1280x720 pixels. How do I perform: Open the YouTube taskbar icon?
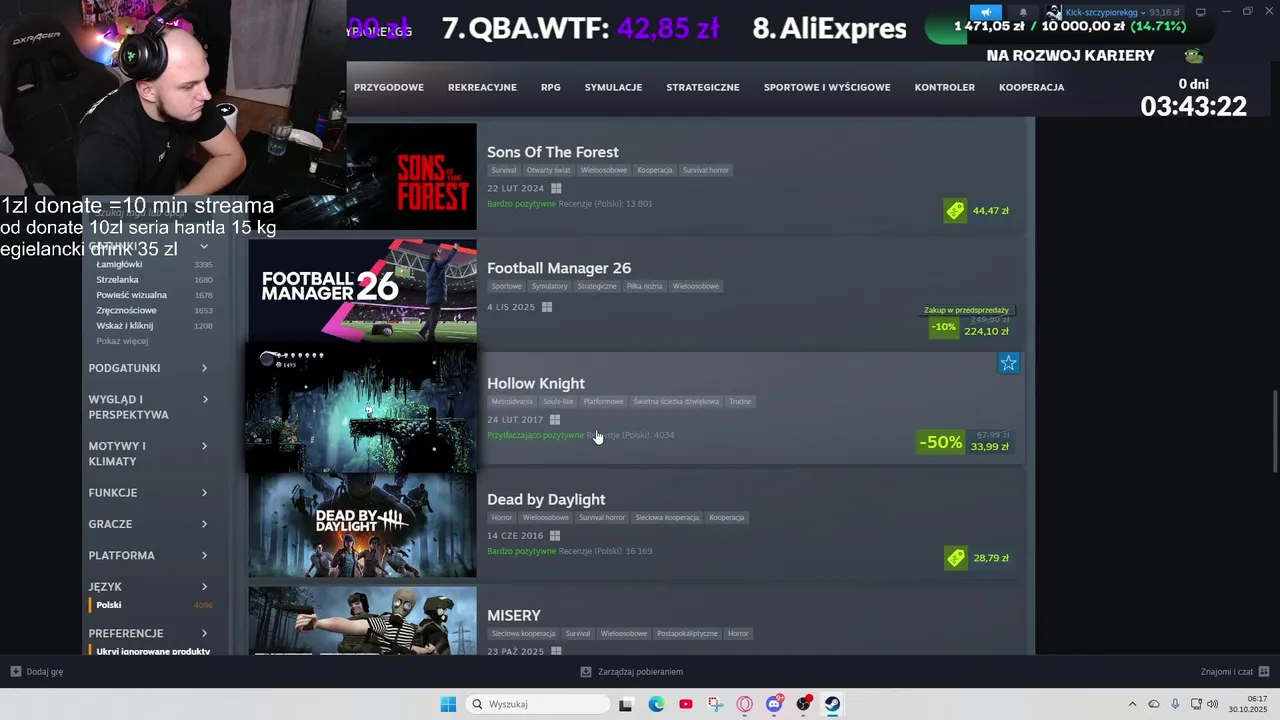click(685, 704)
